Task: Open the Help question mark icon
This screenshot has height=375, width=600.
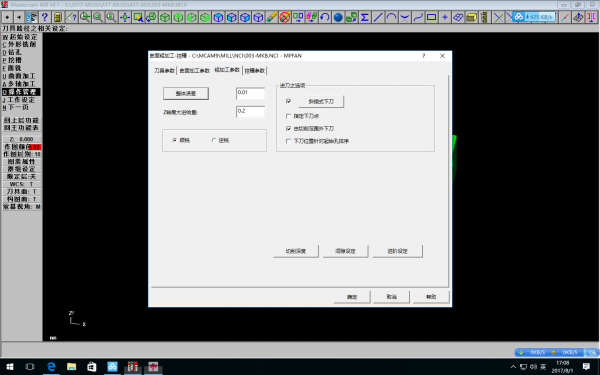Action: 44,17
